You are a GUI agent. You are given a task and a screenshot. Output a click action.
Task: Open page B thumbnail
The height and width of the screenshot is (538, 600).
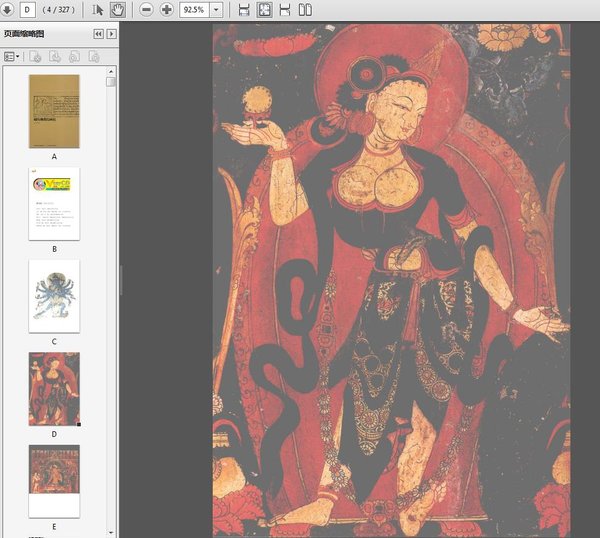pyautogui.click(x=54, y=203)
